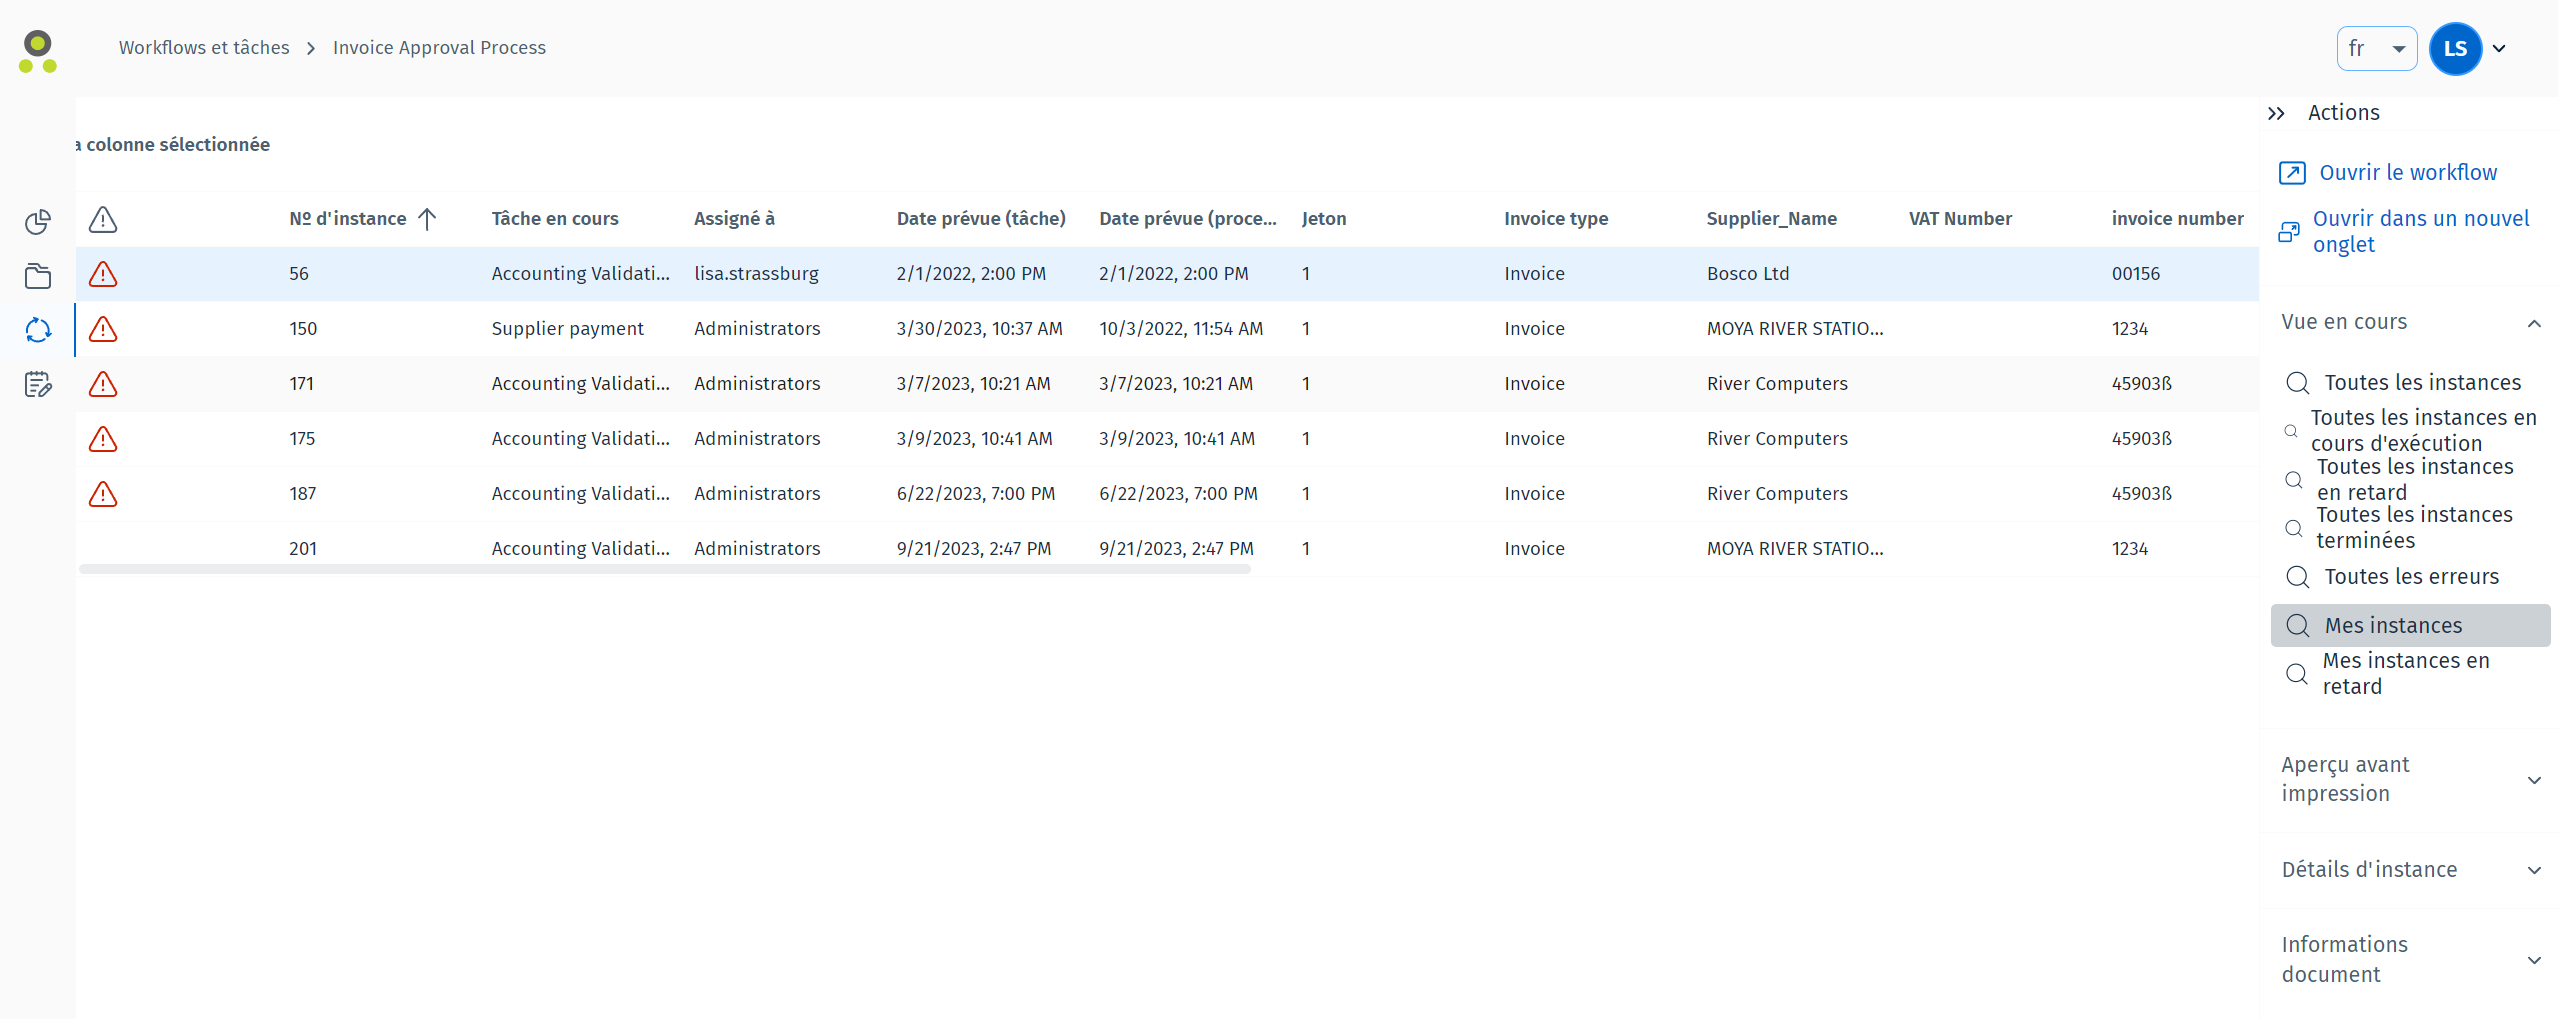Image resolution: width=2560 pixels, height=1019 pixels.
Task: Sort by the Invoice type column header
Action: (1556, 219)
